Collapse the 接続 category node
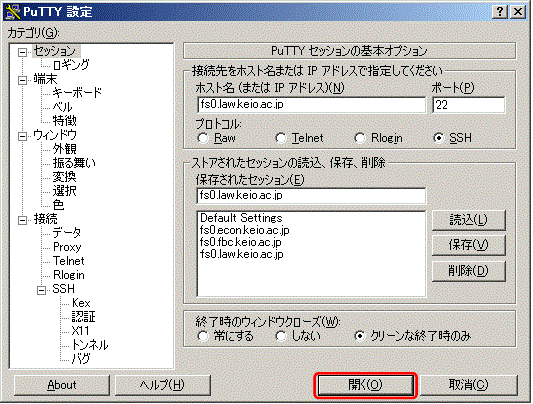This screenshot has width=533, height=404. 22,220
